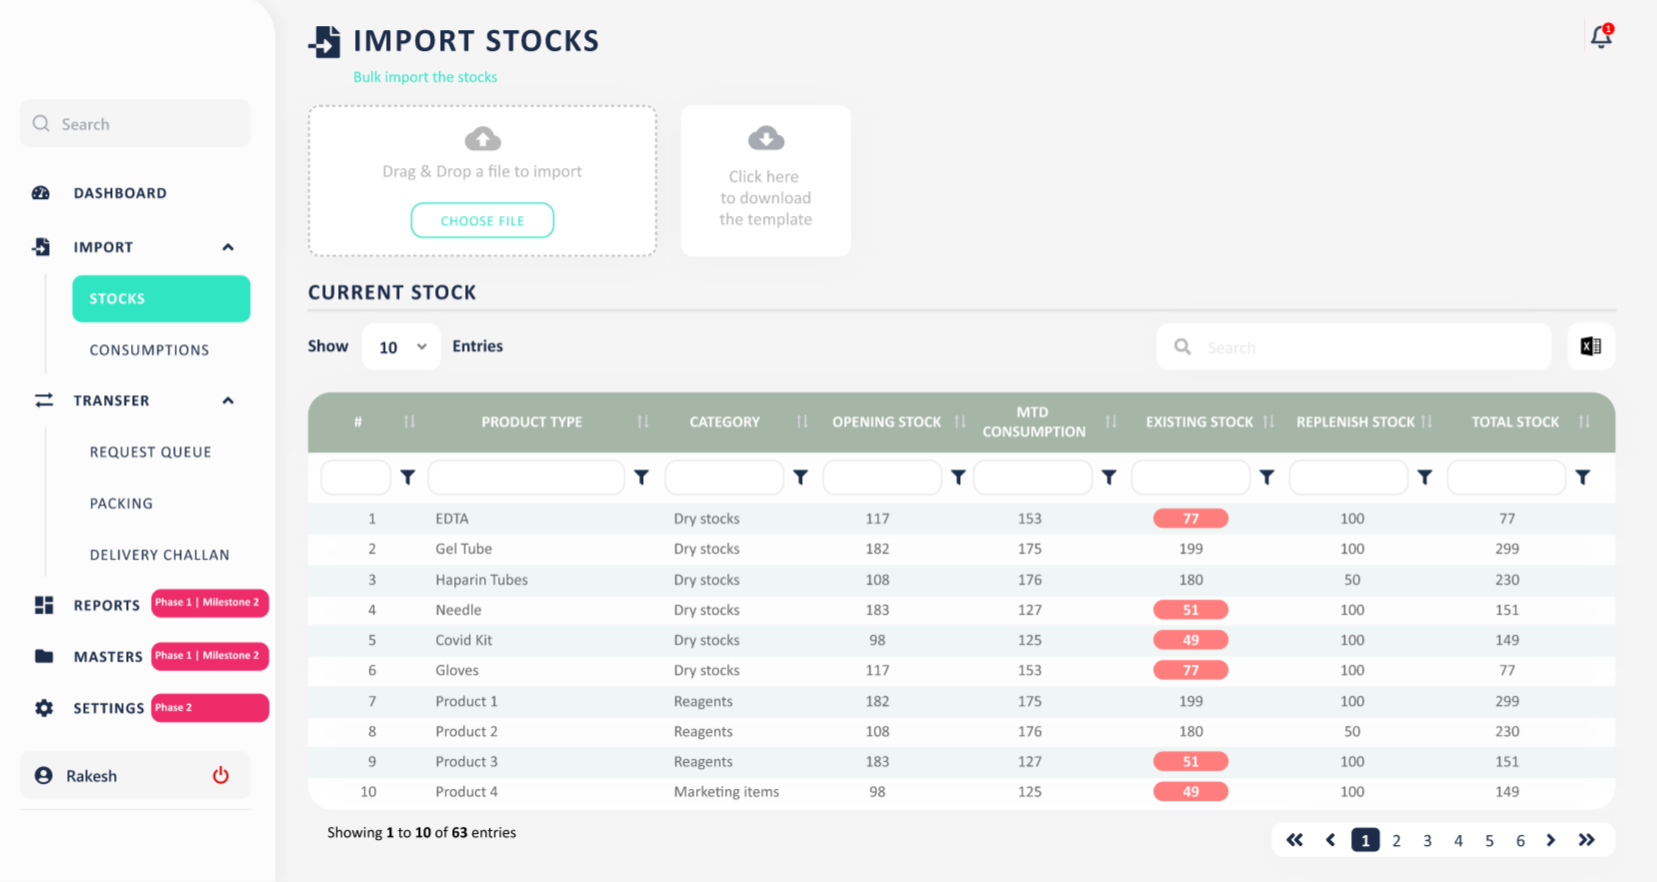The width and height of the screenshot is (1657, 882).
Task: Click the Product Type column filter icon
Action: click(x=642, y=478)
